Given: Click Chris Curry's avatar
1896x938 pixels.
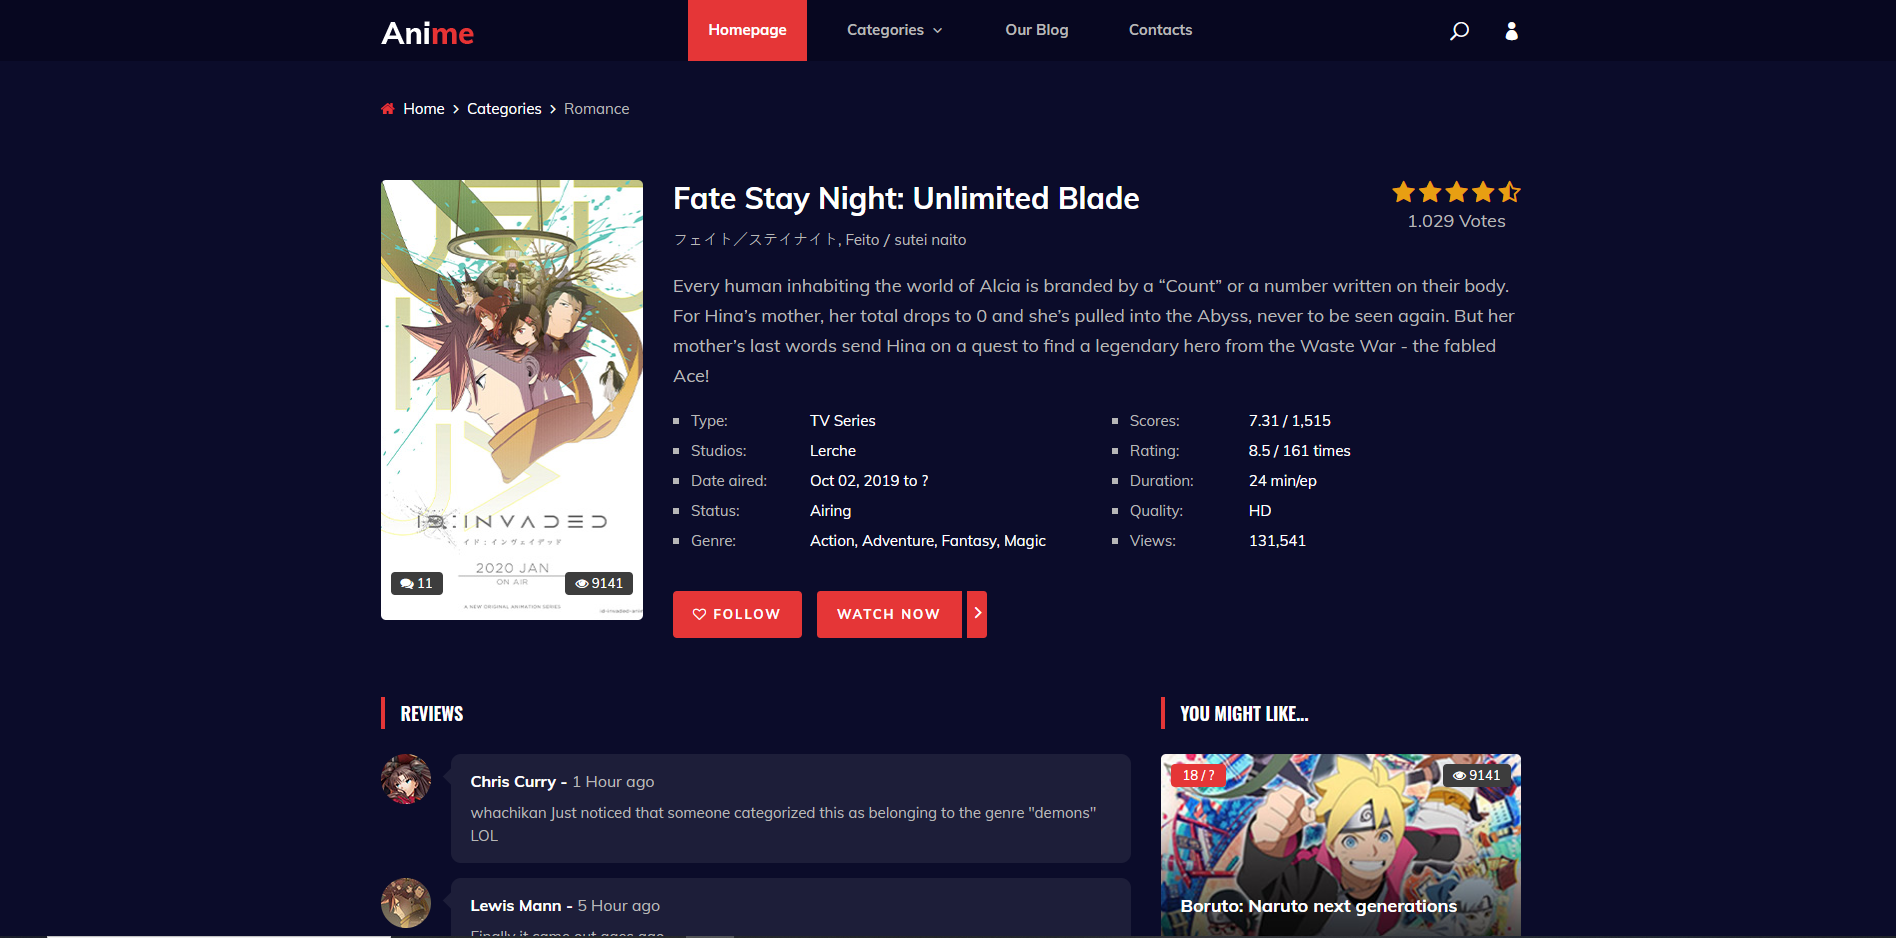Looking at the screenshot, I should [406, 779].
